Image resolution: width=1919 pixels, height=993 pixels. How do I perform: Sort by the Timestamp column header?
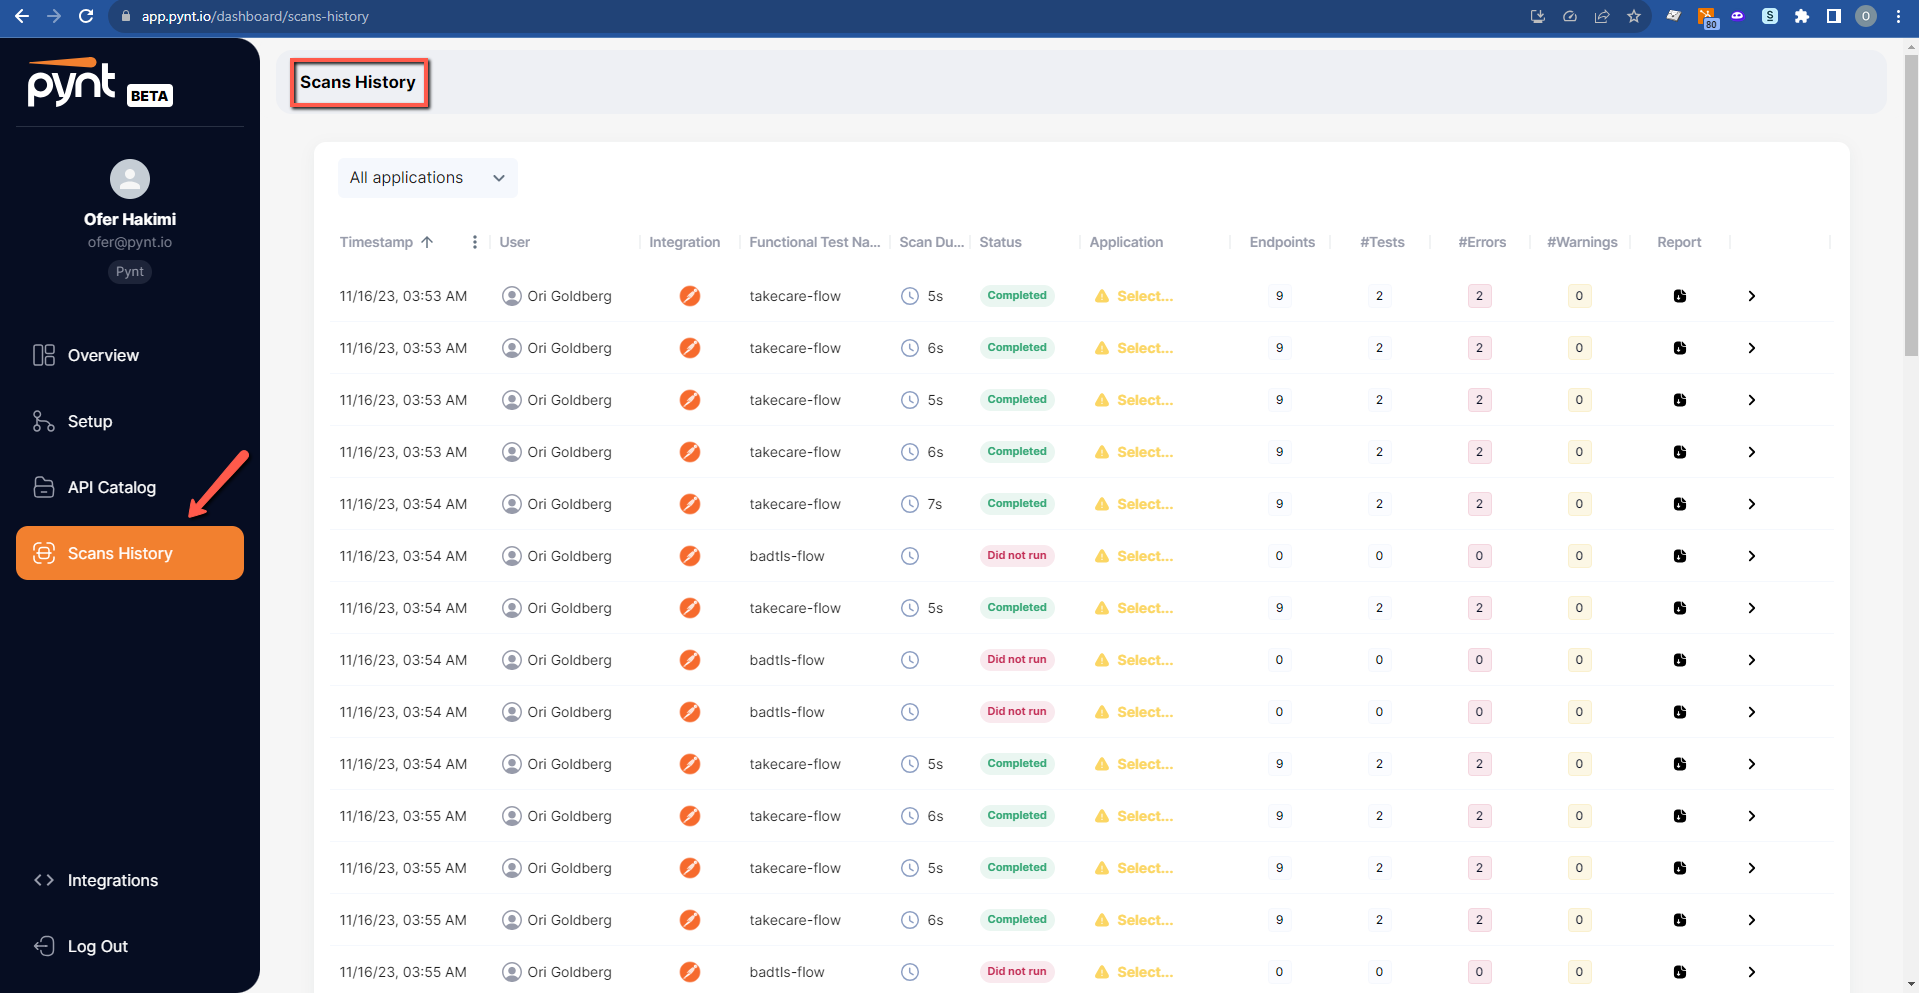377,242
